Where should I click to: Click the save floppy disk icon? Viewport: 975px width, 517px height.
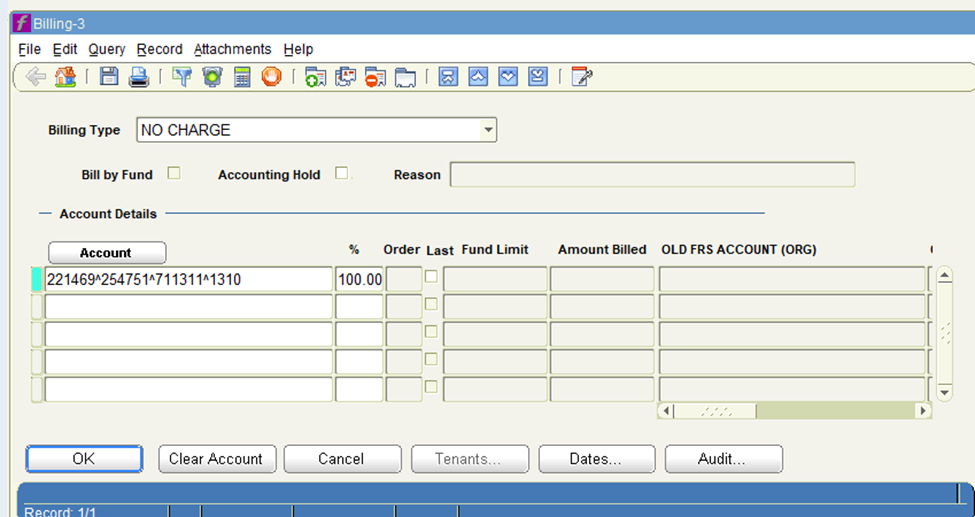(x=109, y=77)
